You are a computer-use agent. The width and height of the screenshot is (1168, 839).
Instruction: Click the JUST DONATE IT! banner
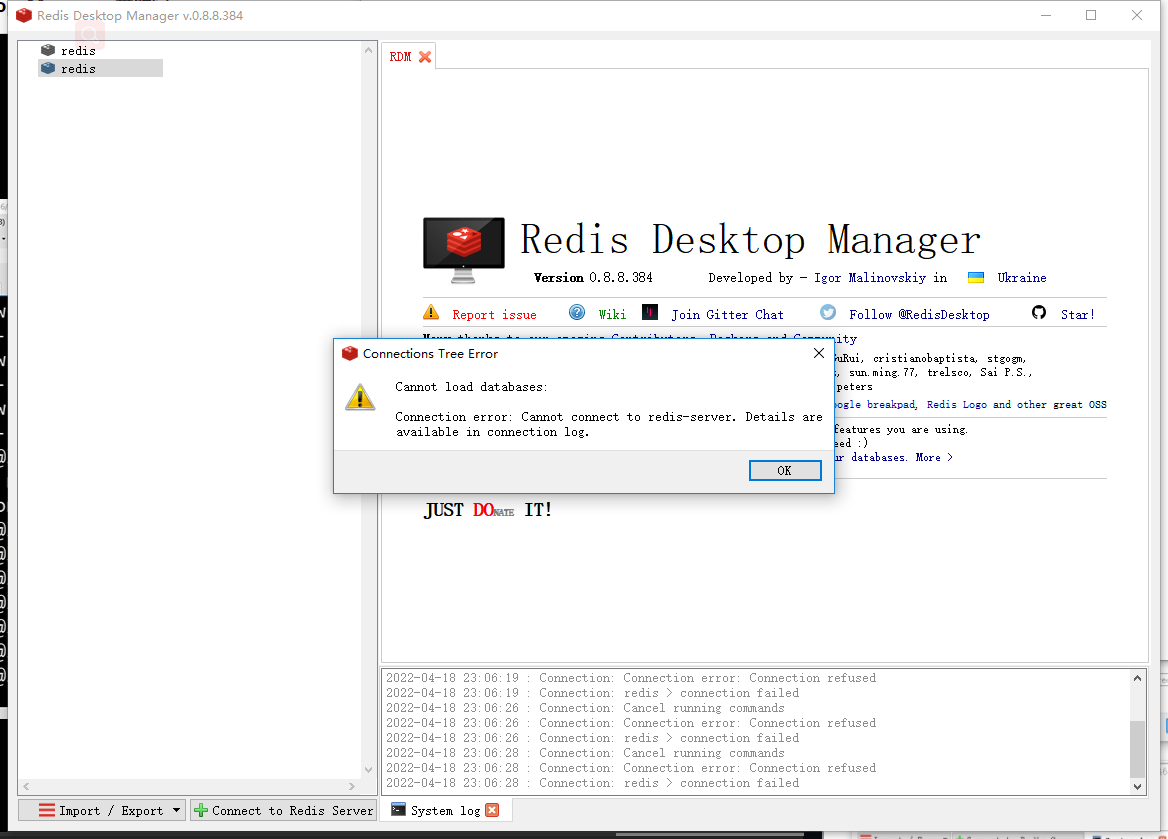coord(488,510)
